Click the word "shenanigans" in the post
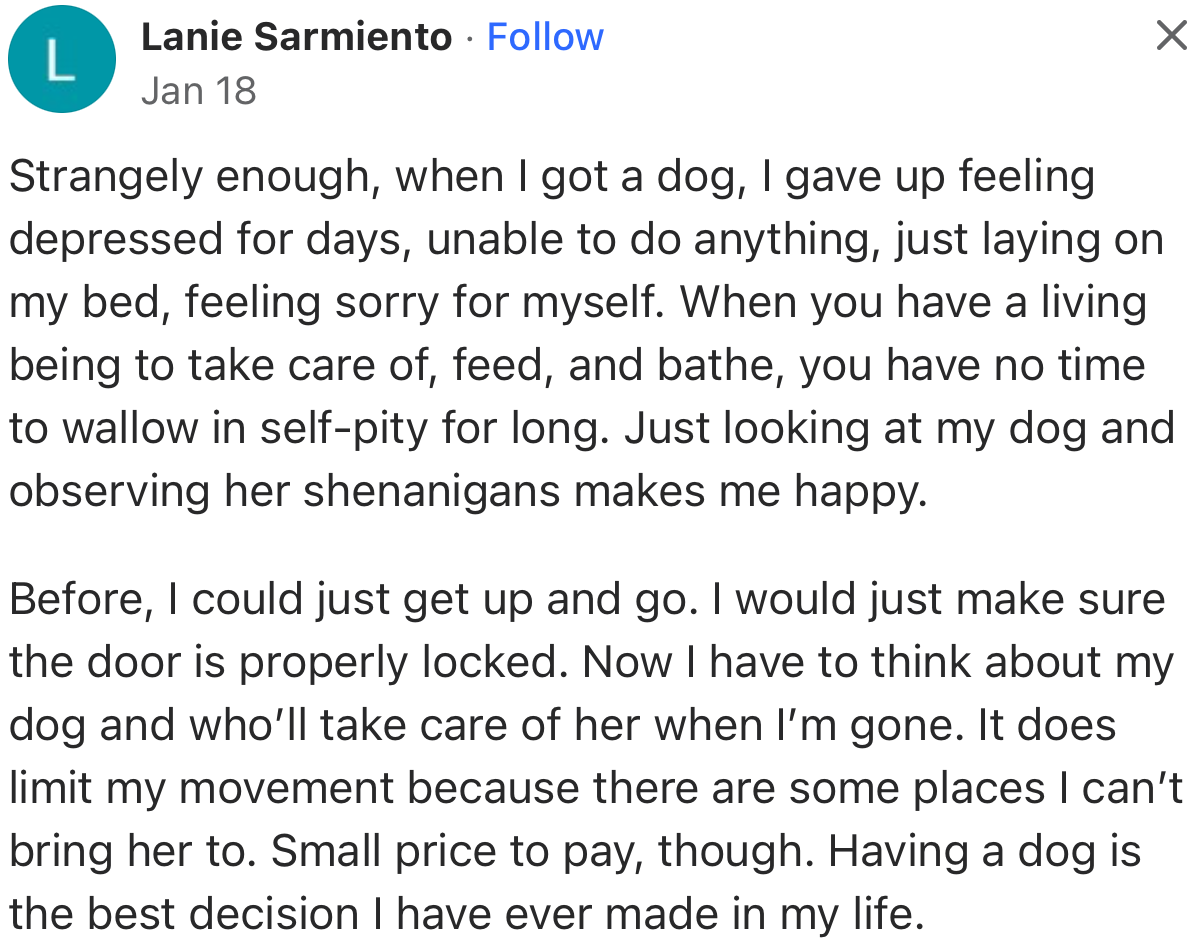1192x943 pixels. [x=437, y=492]
